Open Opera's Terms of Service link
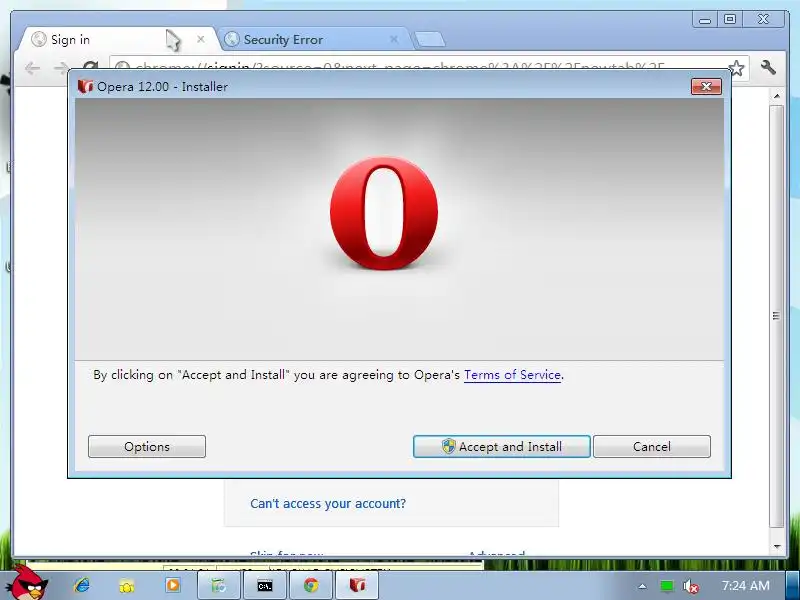 [x=512, y=375]
